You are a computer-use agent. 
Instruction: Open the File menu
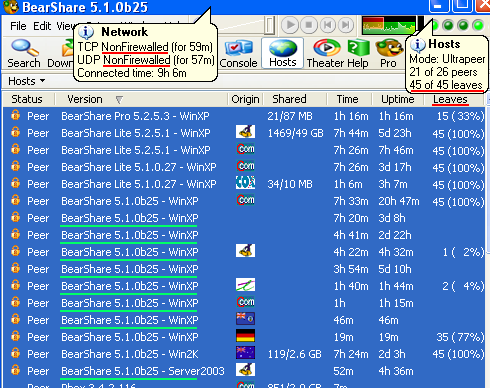(x=18, y=26)
